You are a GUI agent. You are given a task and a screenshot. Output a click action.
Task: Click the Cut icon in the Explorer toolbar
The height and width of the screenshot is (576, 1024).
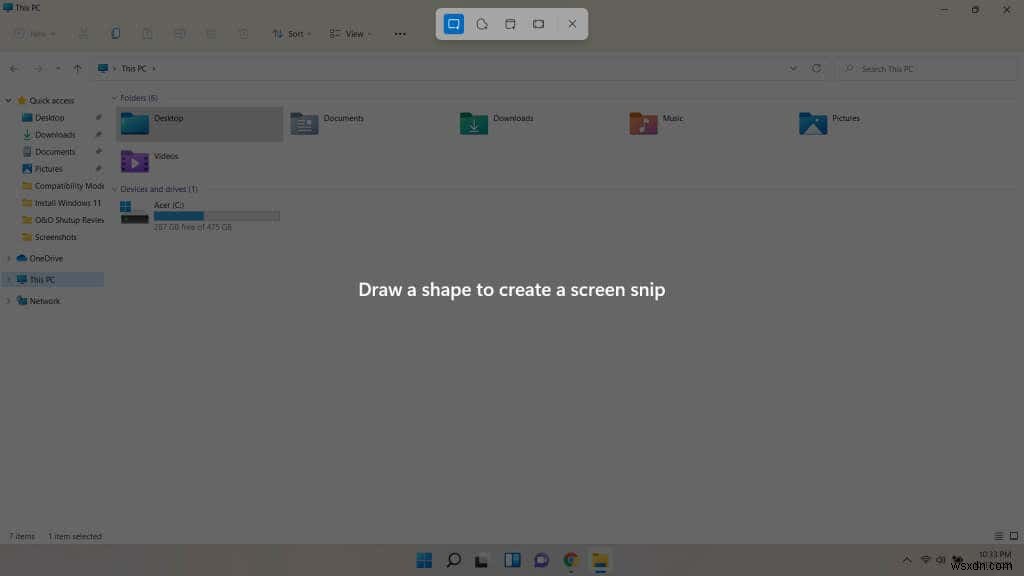click(x=84, y=33)
